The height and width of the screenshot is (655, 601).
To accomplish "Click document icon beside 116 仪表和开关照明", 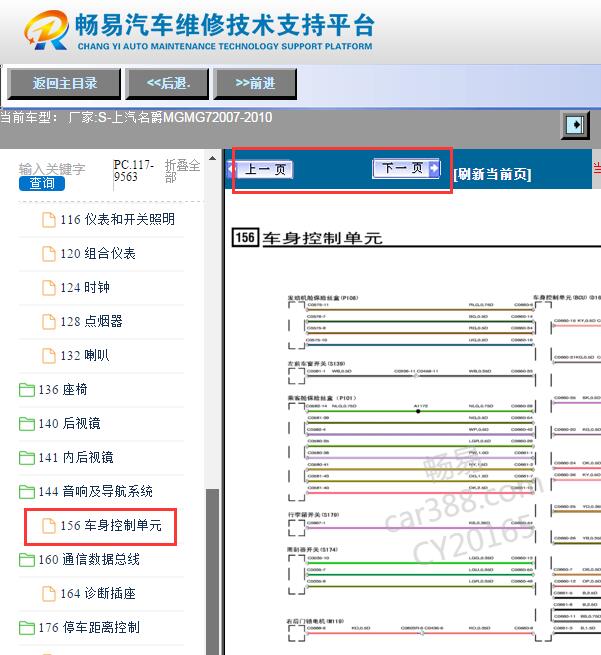I will coord(49,220).
